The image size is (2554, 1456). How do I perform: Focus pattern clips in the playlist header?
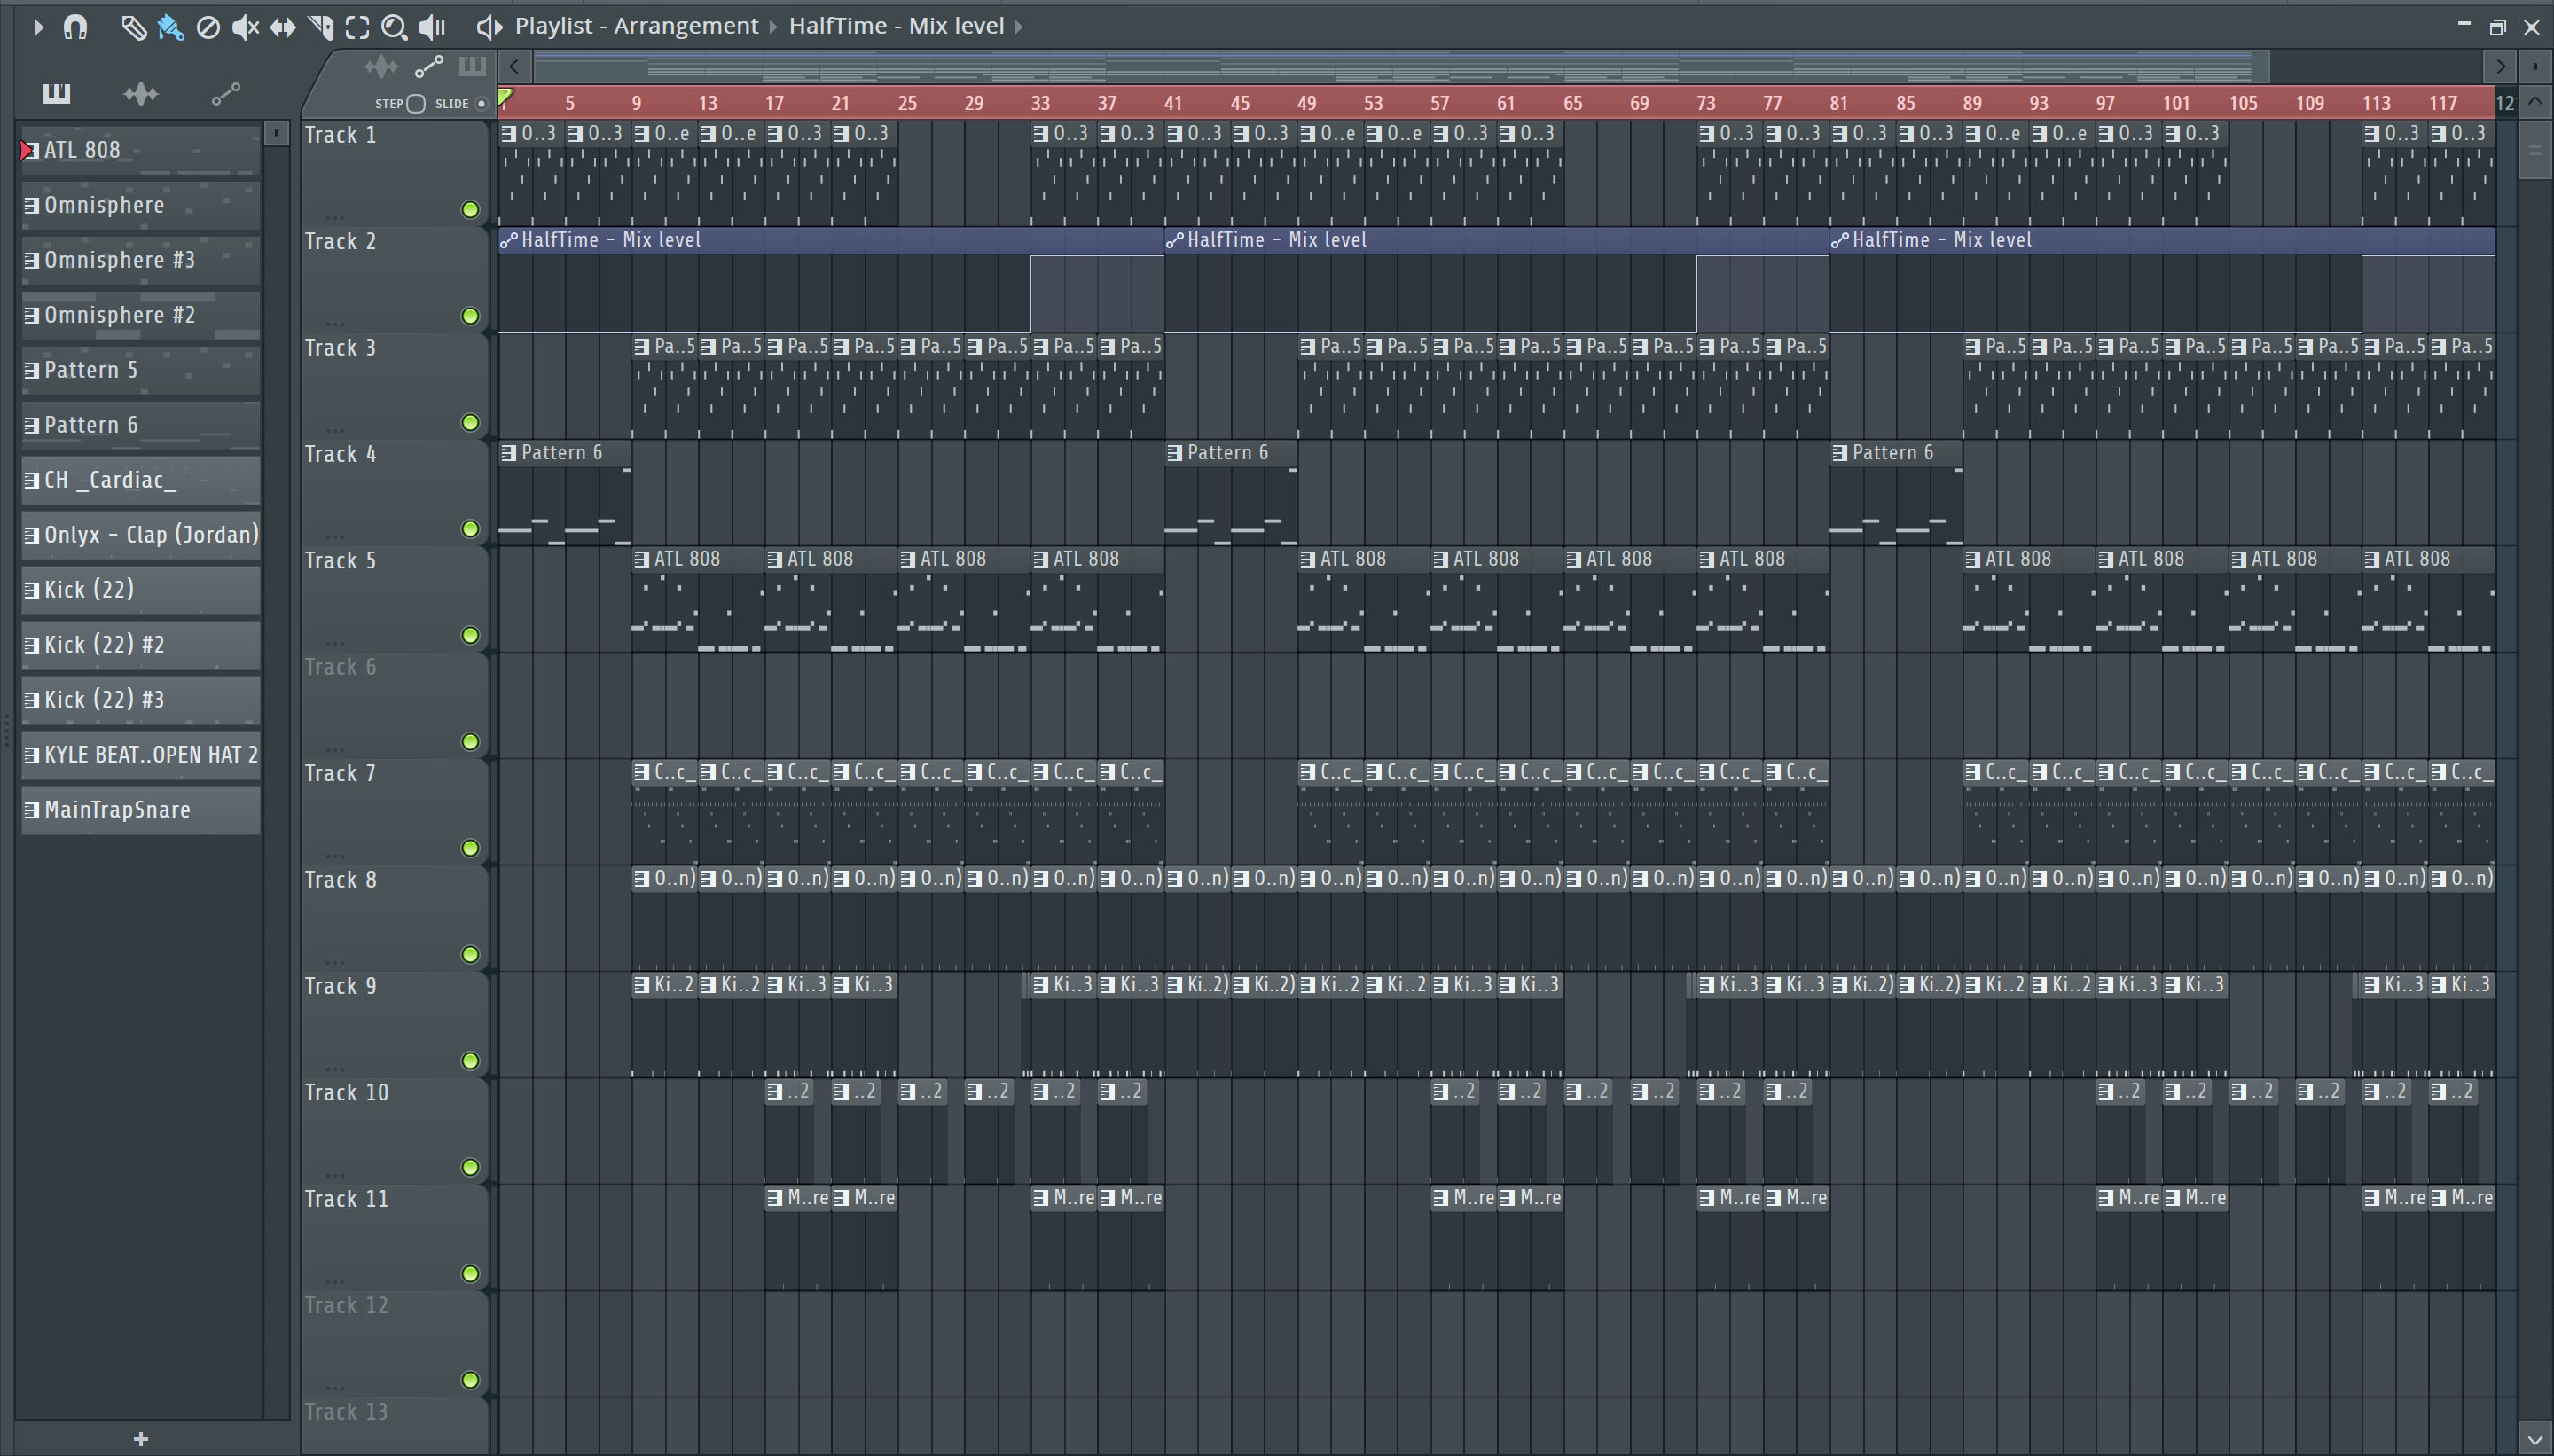click(472, 67)
